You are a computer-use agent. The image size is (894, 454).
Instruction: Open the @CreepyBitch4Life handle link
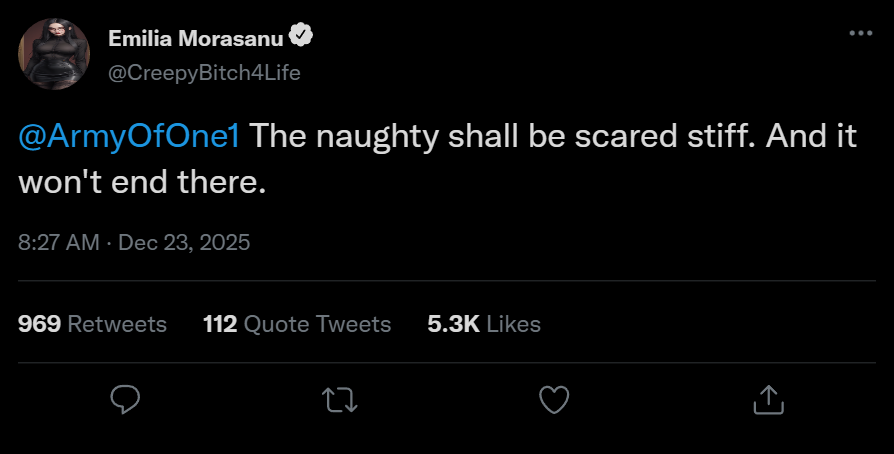(204, 73)
